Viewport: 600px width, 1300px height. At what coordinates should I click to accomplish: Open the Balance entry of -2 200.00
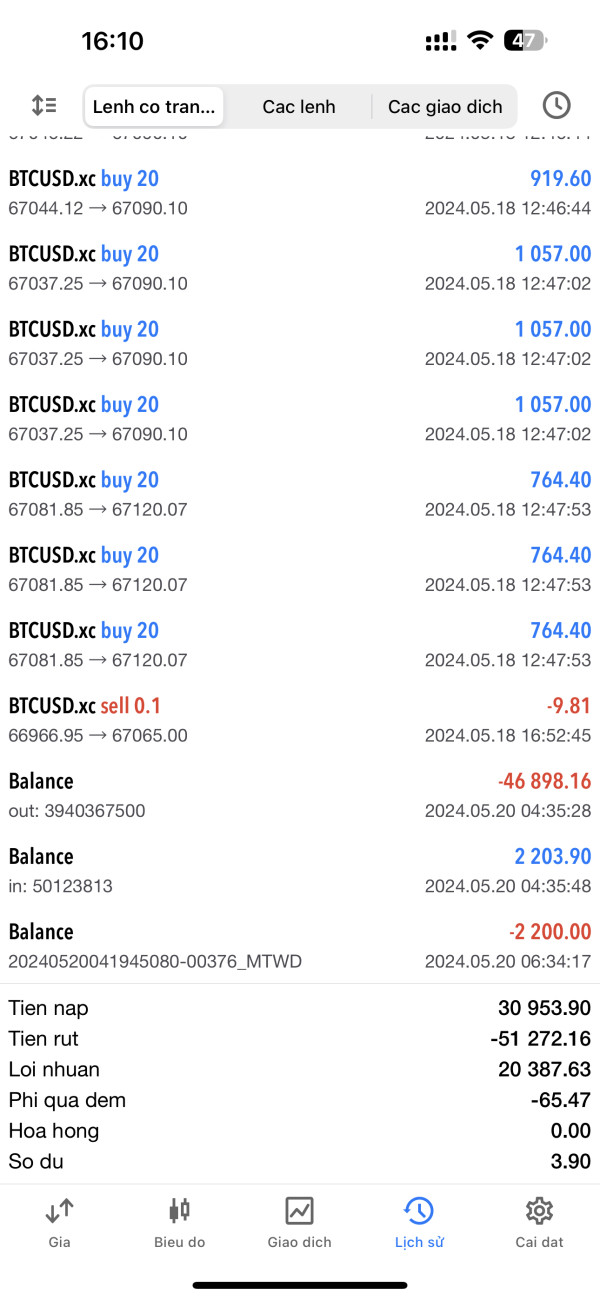[300, 945]
